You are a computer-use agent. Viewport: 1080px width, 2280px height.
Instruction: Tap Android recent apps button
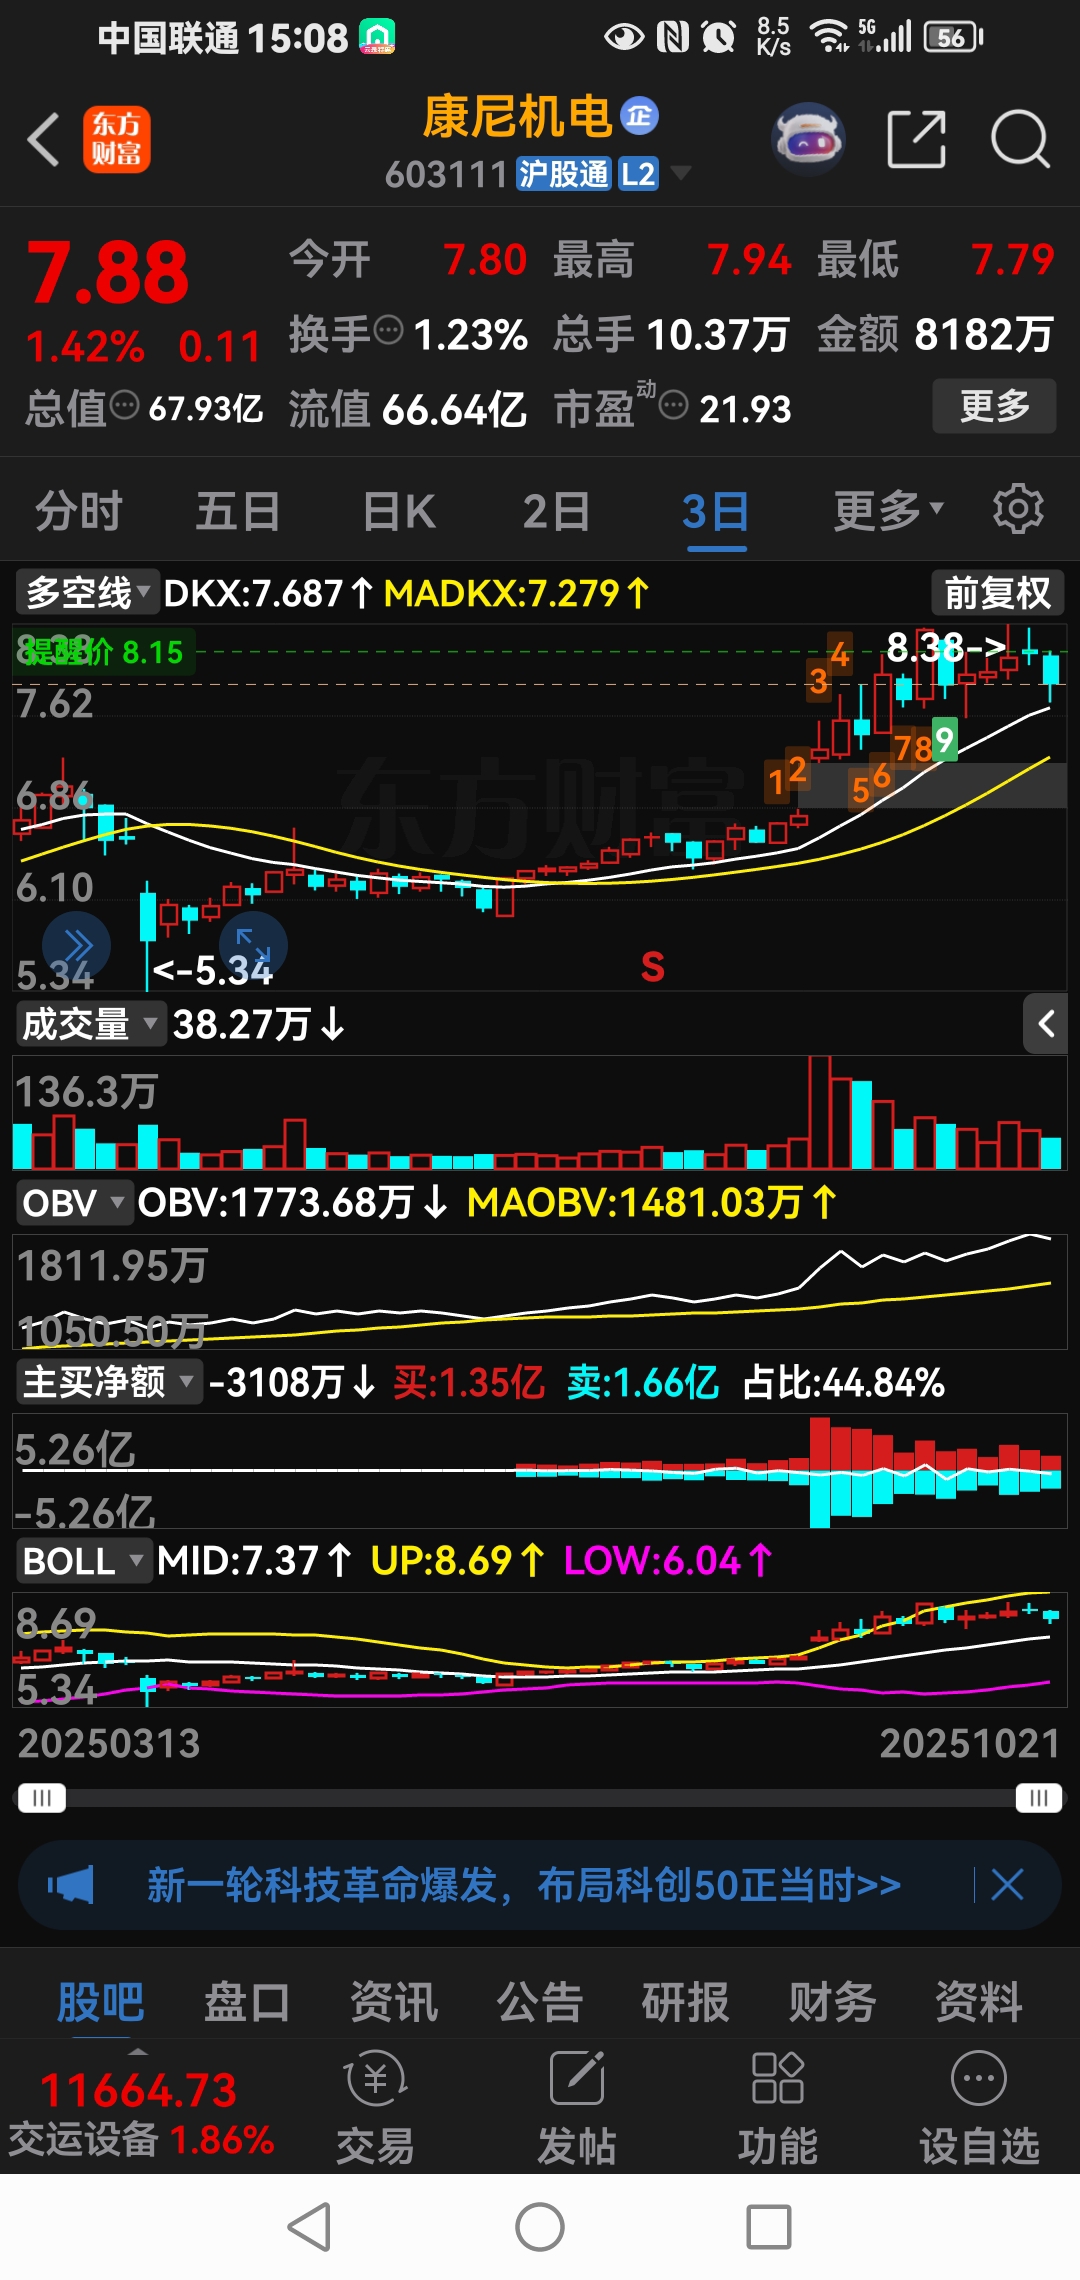coord(769,2227)
